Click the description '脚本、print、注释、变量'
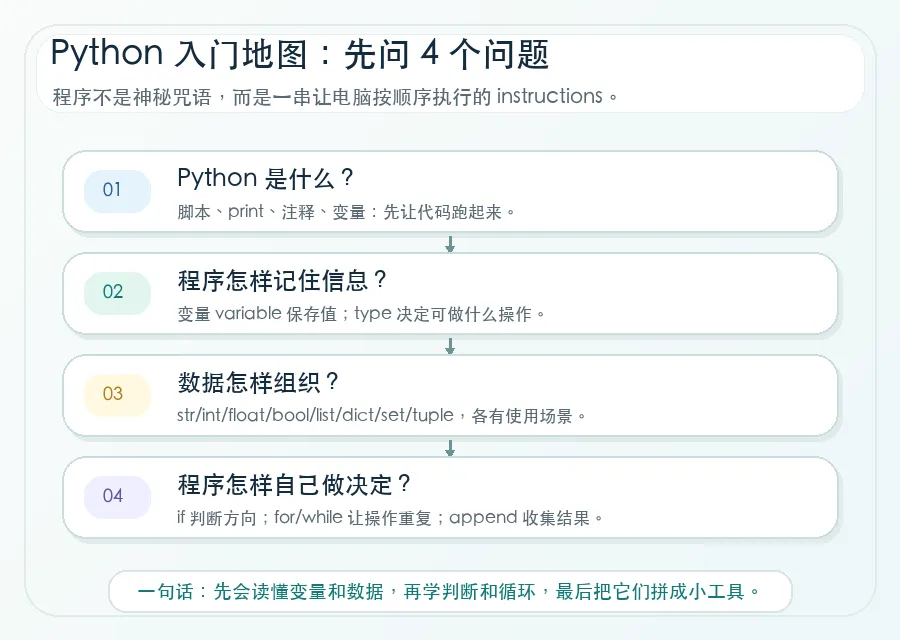The height and width of the screenshot is (640, 900). point(271,212)
